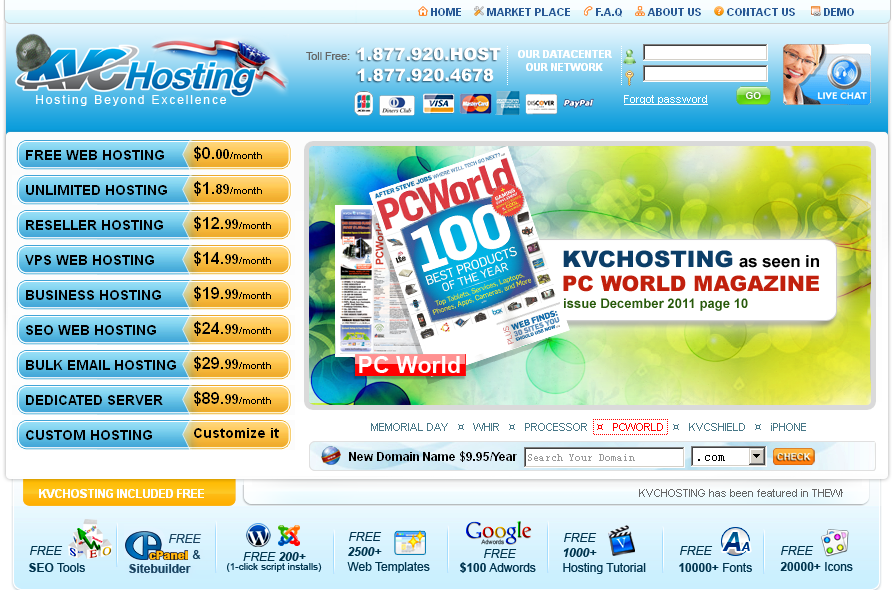Click the Web Templates icon
895x590 pixels.
410,542
